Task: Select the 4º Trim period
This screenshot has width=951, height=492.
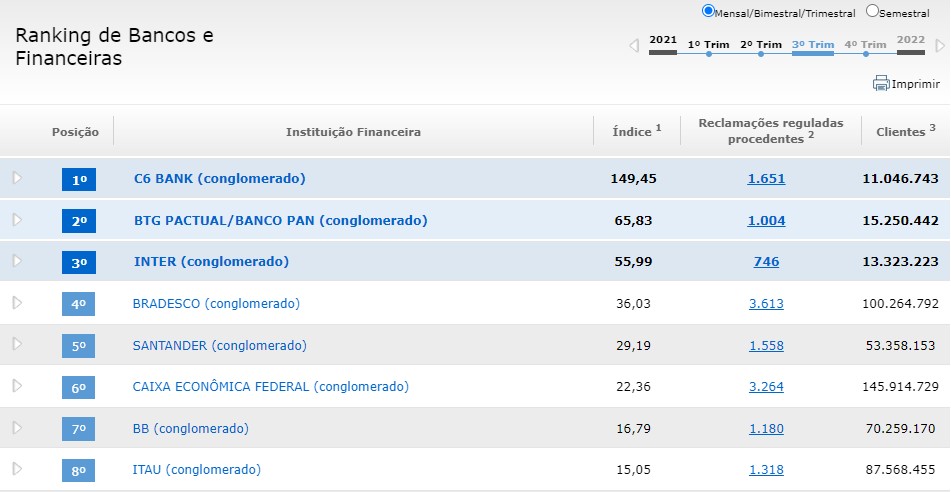Action: (x=865, y=45)
